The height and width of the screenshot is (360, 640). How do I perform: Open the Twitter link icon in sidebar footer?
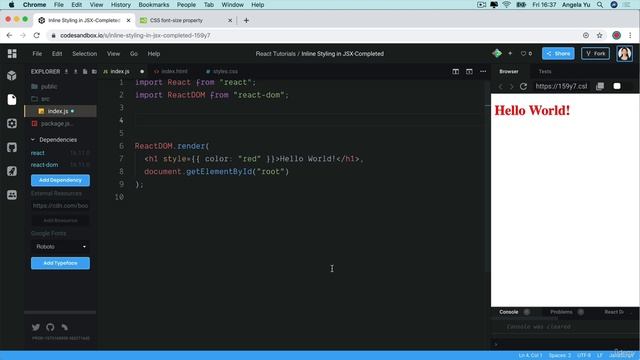tap(36, 327)
